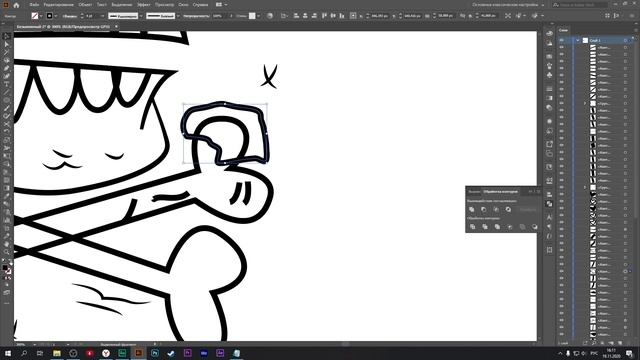The height and width of the screenshot is (360, 640).
Task: Open the Windows Start menu
Action: (7, 353)
